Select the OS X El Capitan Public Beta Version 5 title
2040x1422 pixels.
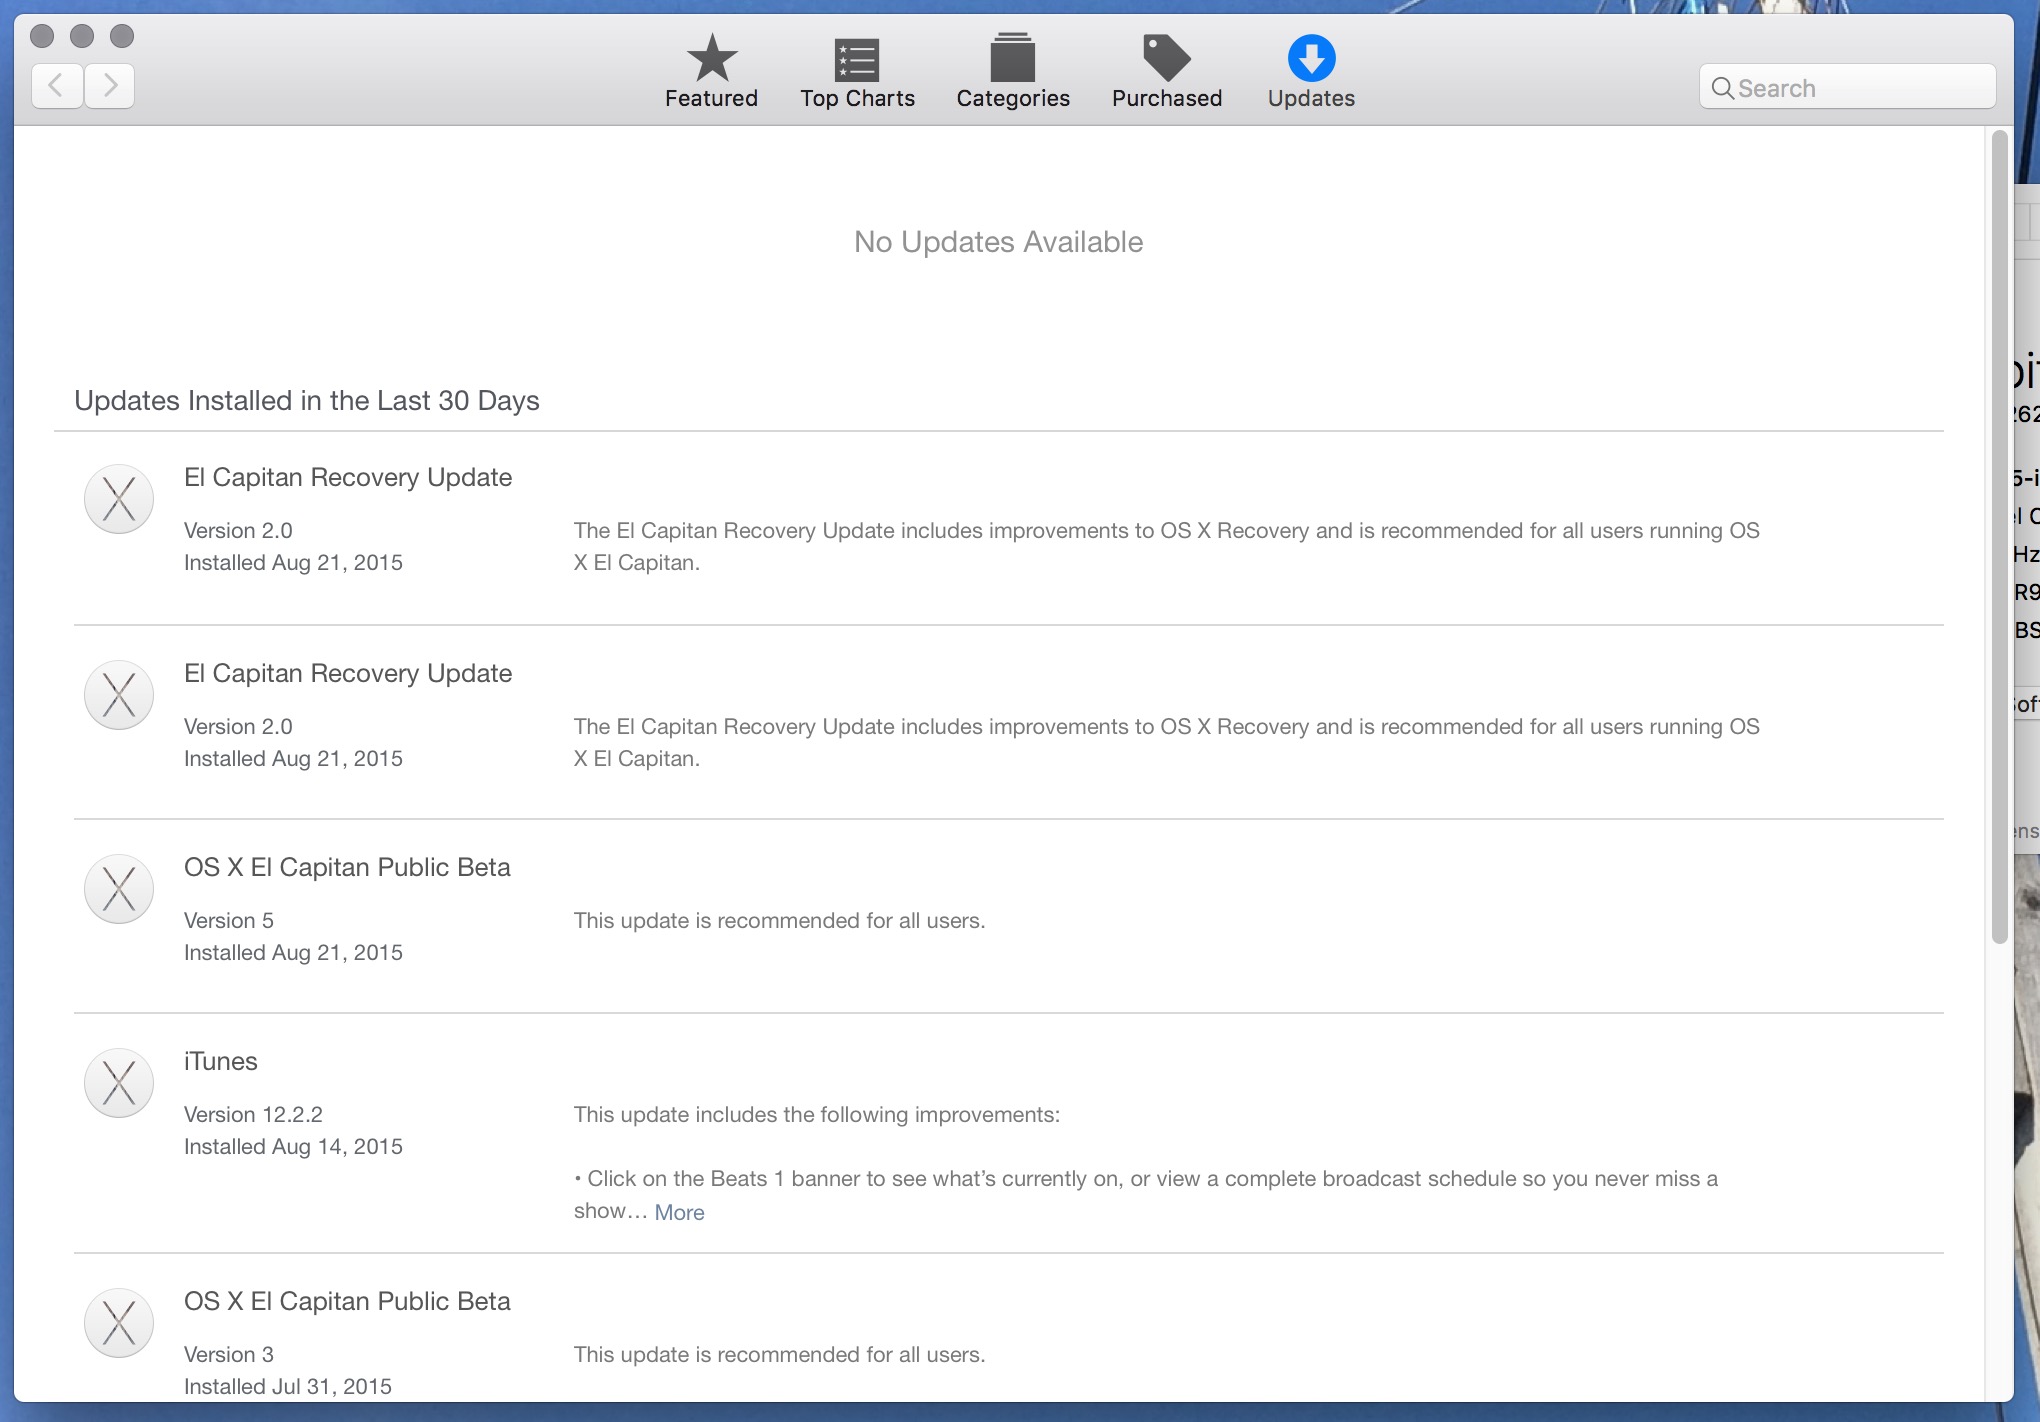click(347, 867)
